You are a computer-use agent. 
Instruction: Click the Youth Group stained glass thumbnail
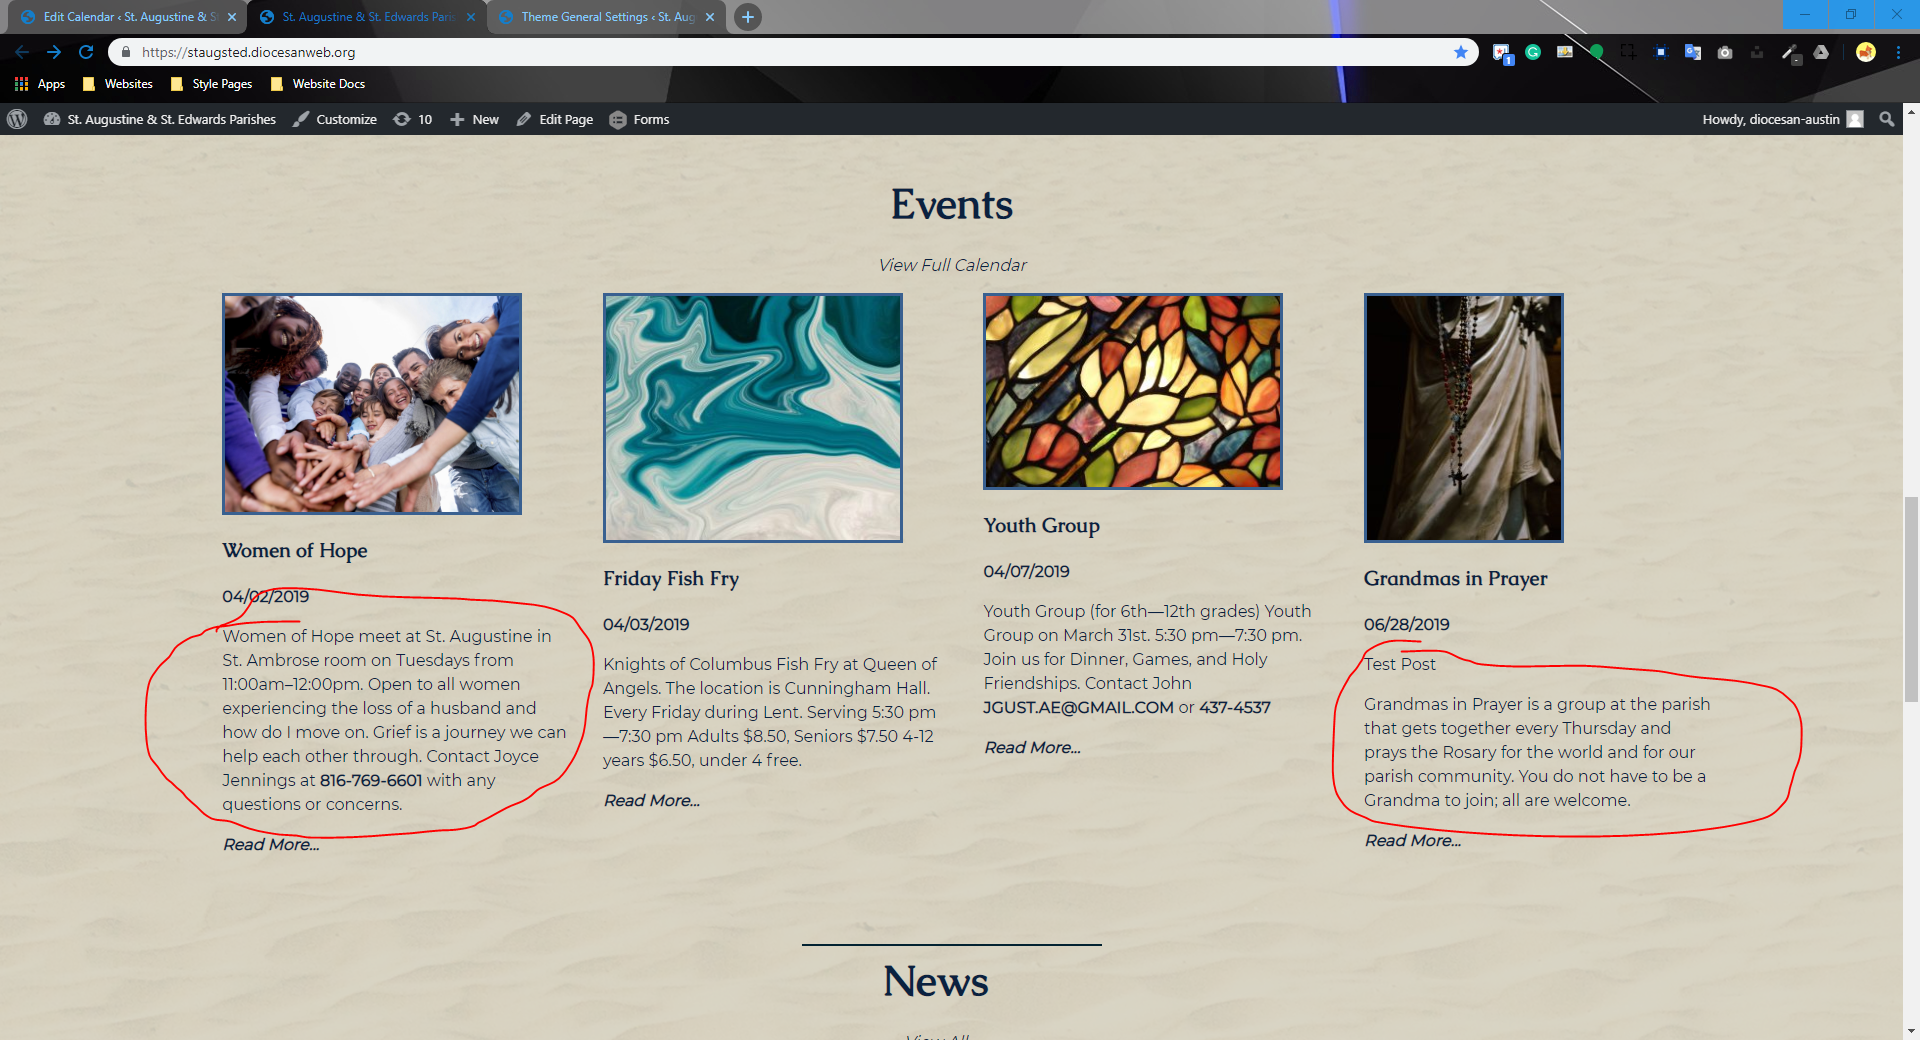coord(1132,391)
